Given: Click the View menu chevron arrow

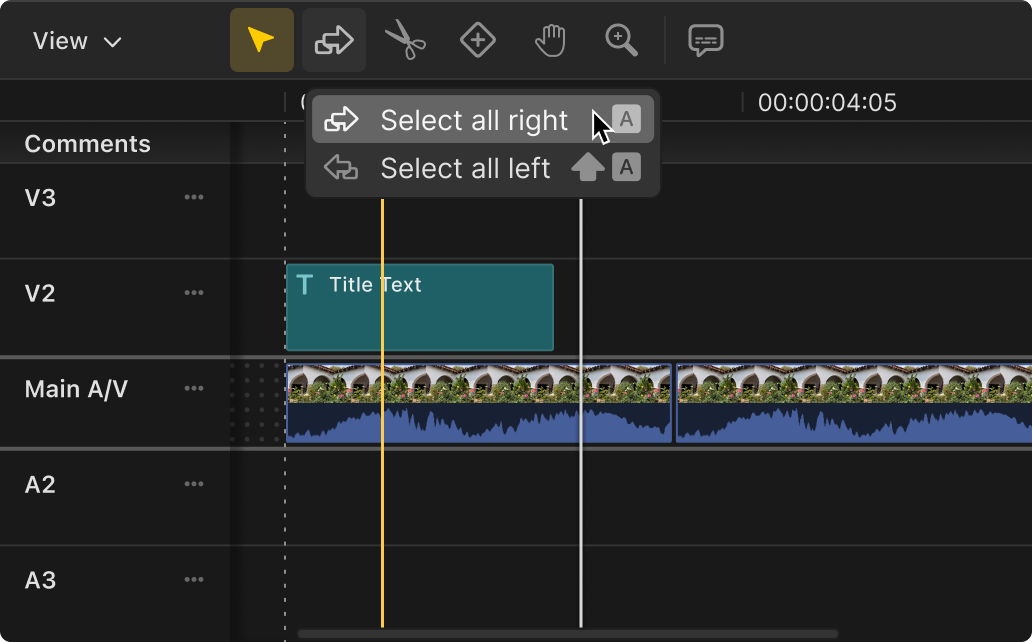Looking at the screenshot, I should click(x=113, y=42).
